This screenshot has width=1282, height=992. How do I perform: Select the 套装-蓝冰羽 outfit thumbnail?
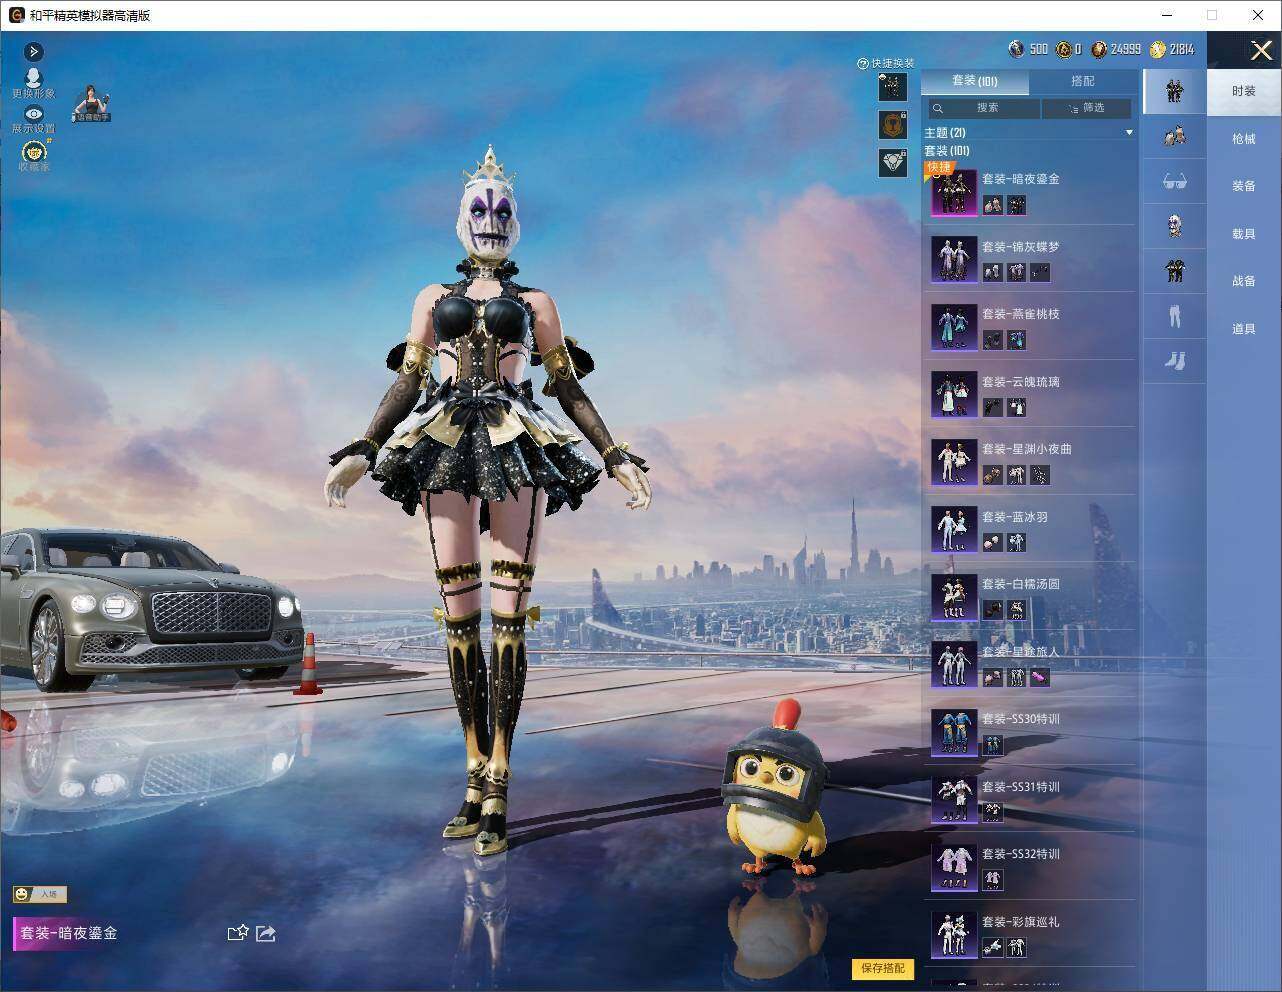(x=954, y=529)
